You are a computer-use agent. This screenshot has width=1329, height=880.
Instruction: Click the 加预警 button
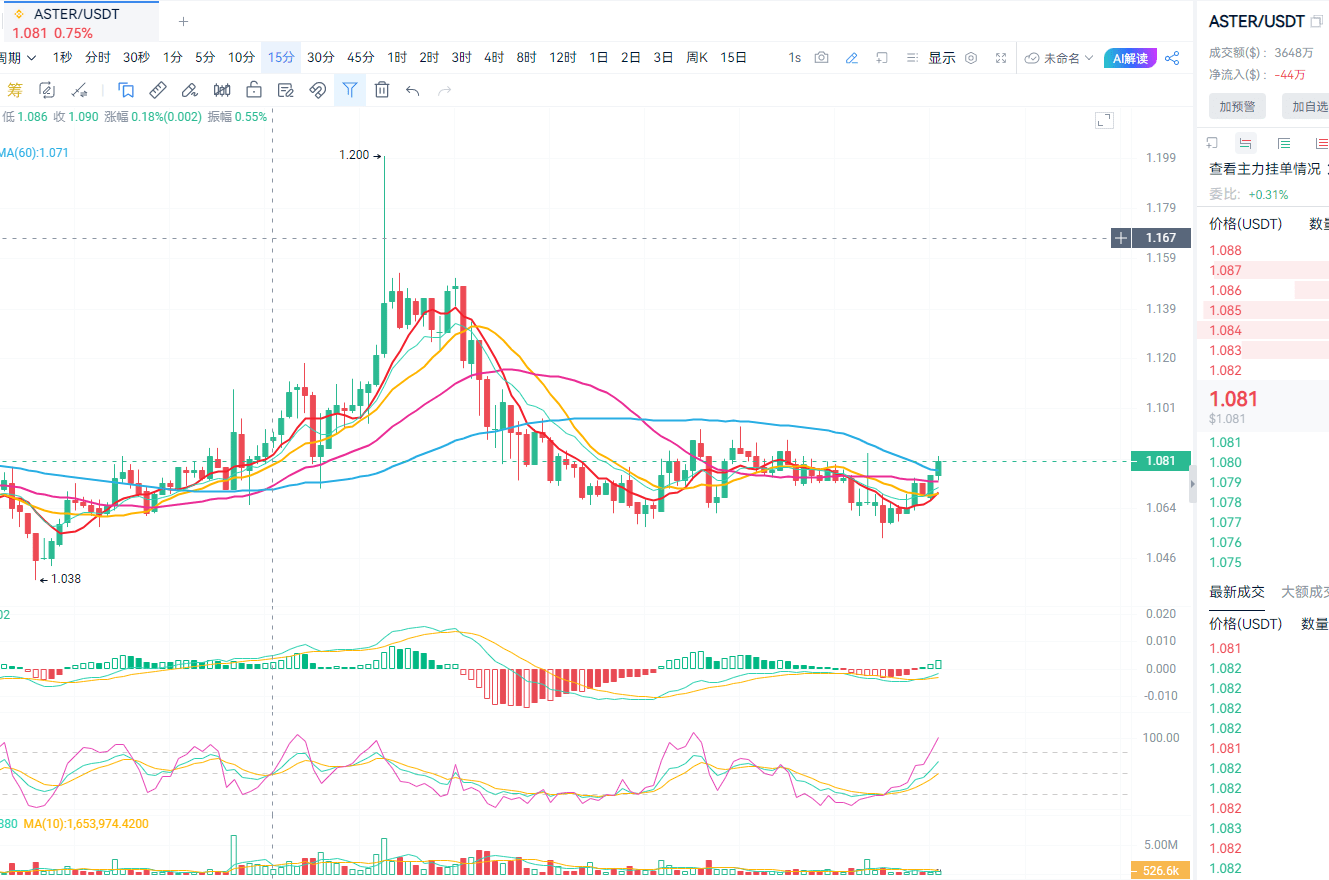[x=1237, y=106]
